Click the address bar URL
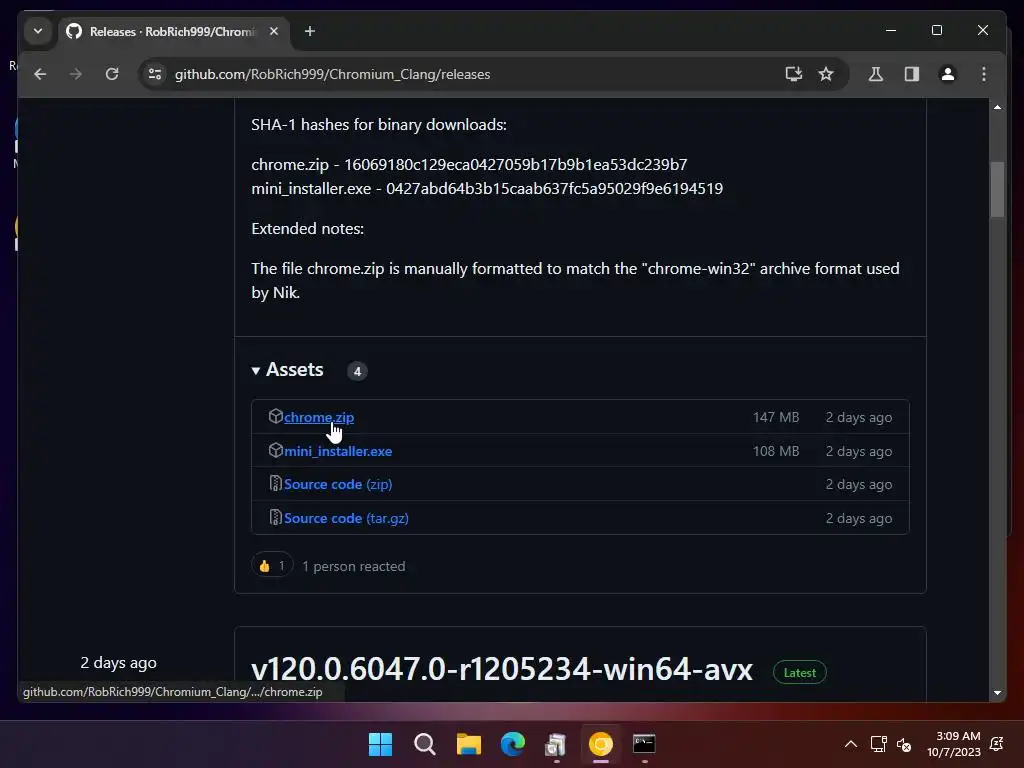The image size is (1024, 768). pos(332,74)
